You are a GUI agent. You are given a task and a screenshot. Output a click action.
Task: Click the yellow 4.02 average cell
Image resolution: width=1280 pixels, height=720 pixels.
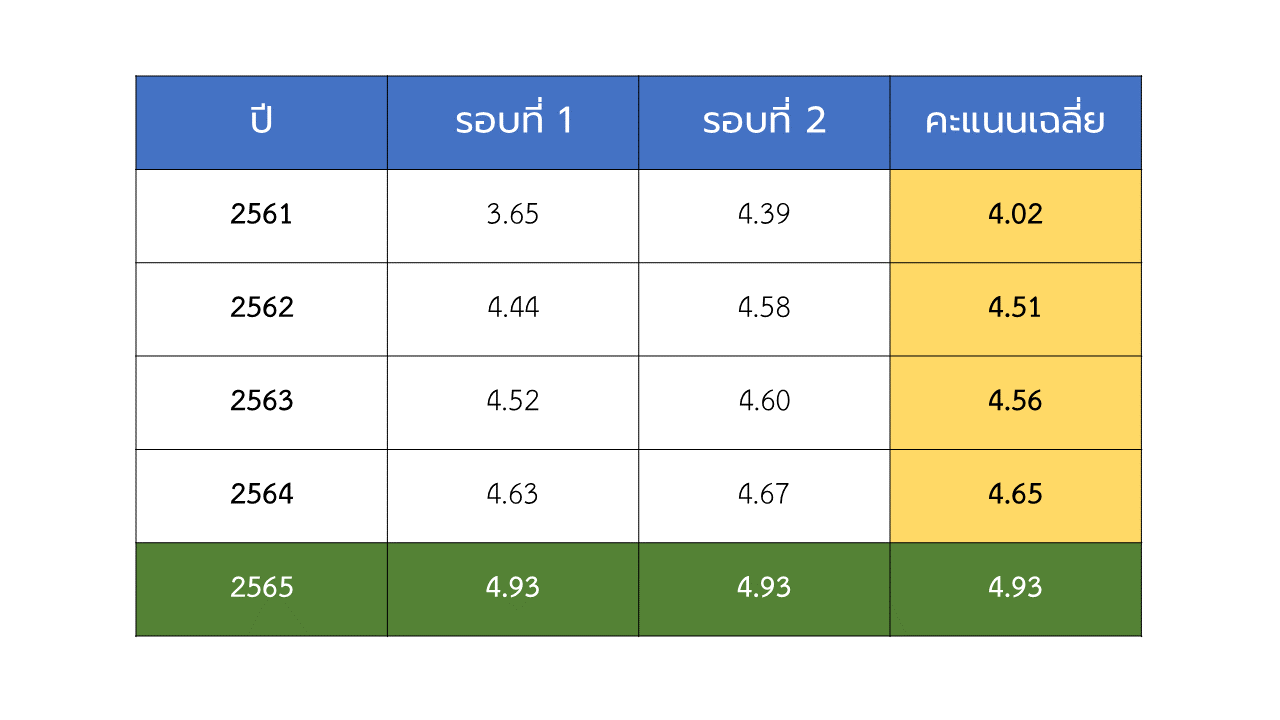coord(1015,216)
